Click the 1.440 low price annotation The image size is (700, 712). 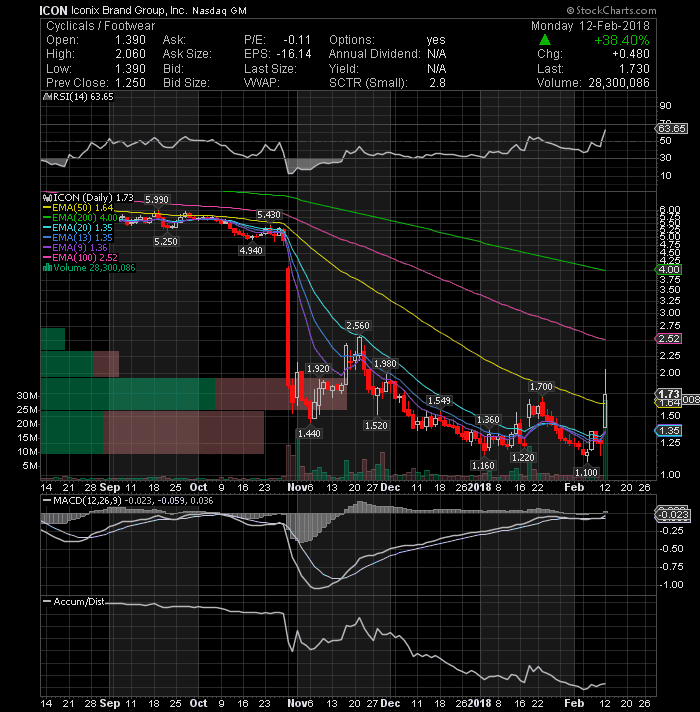pyautogui.click(x=309, y=434)
